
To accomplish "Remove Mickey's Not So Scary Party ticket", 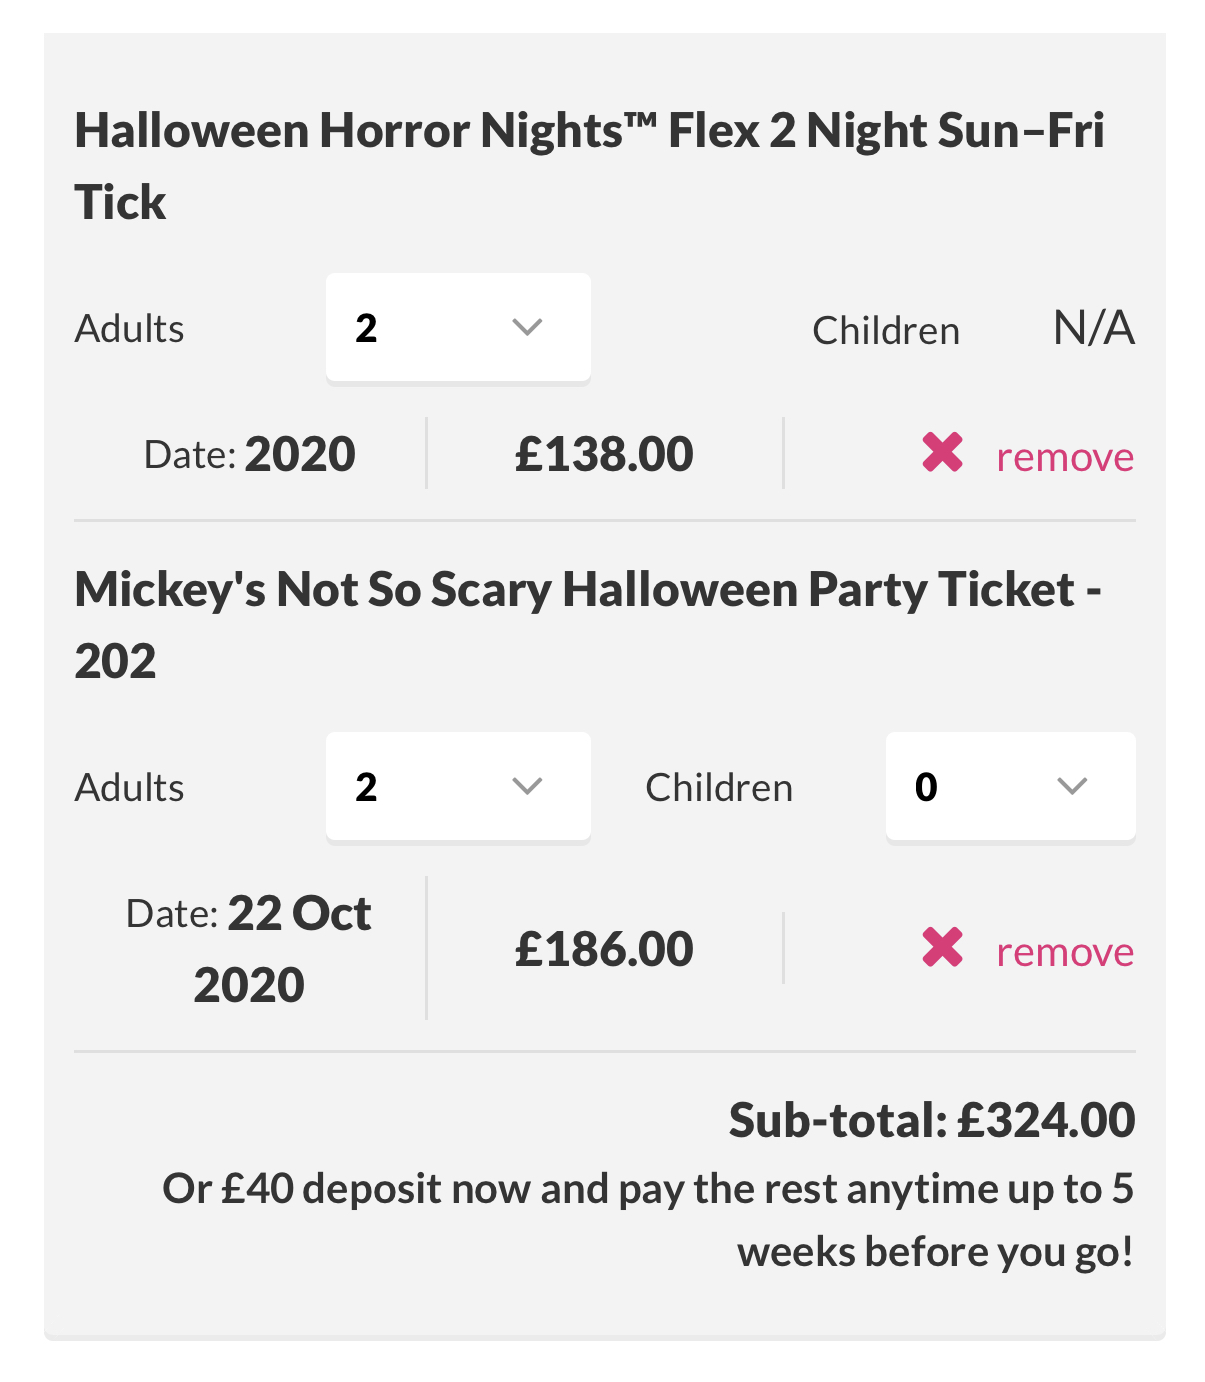I will pos(1065,952).
